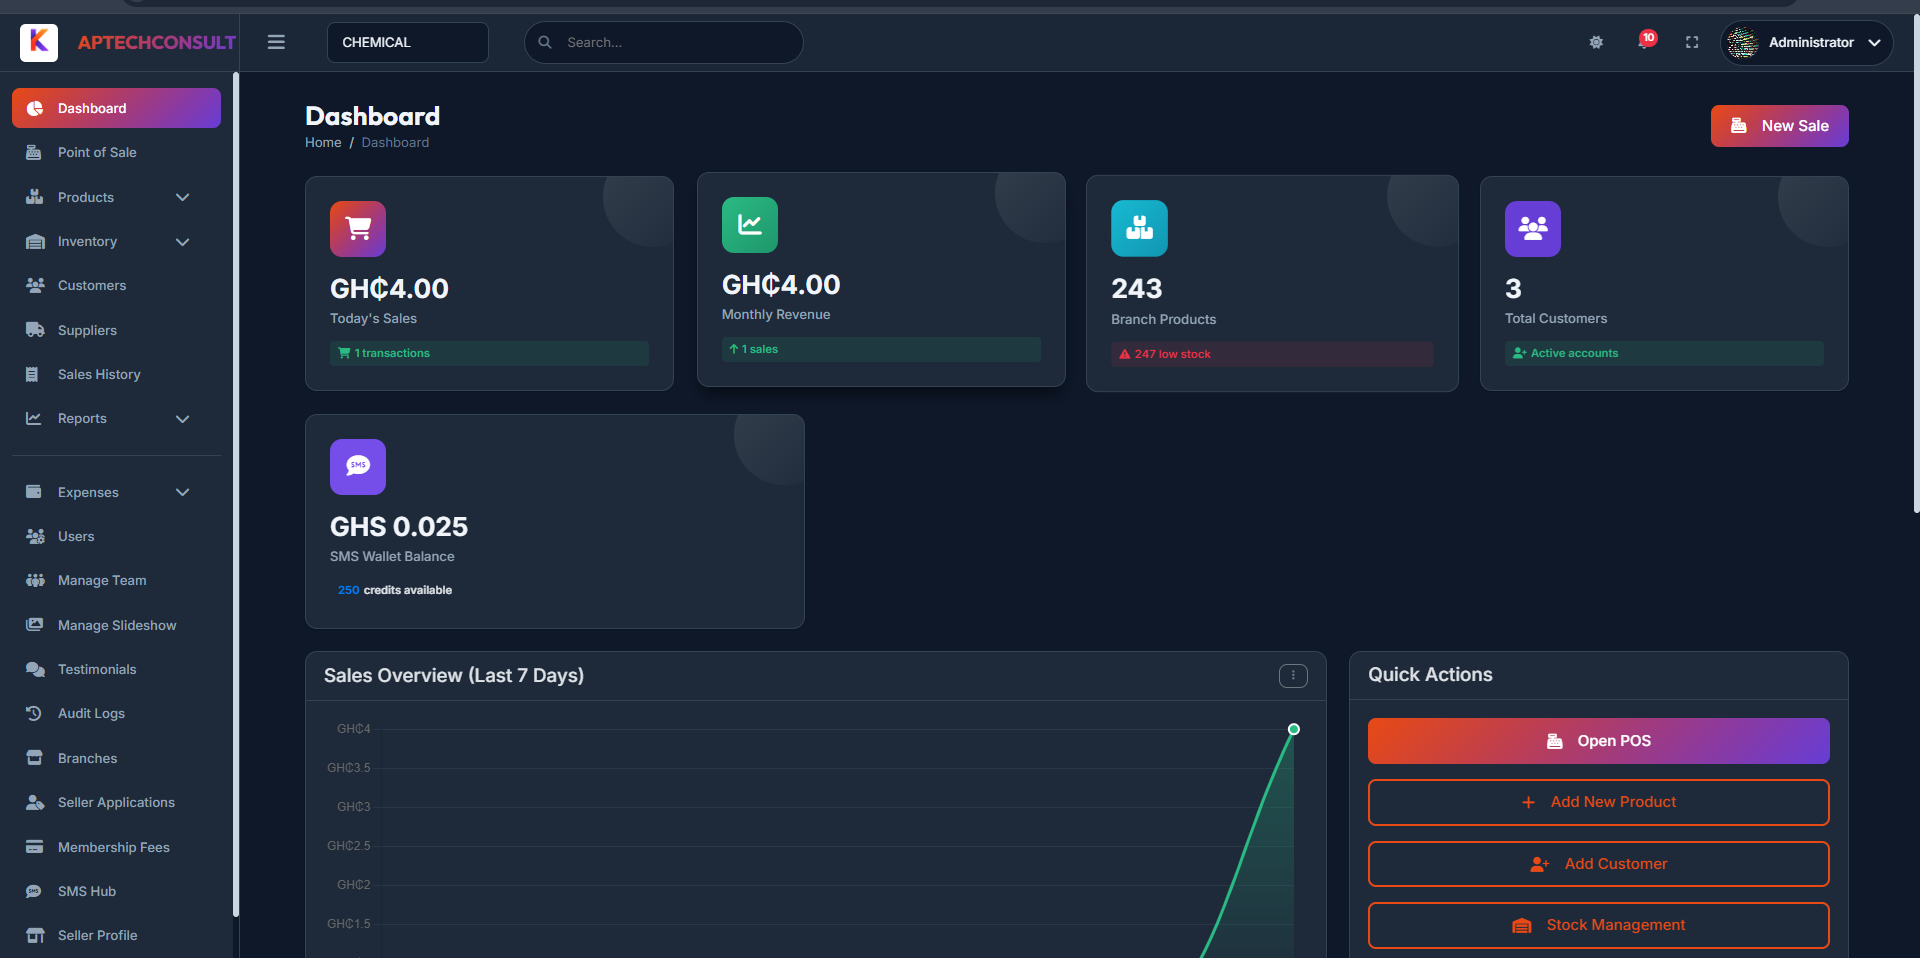This screenshot has height=958, width=1920.
Task: Open Membership Fees from the sidebar
Action: [116, 847]
